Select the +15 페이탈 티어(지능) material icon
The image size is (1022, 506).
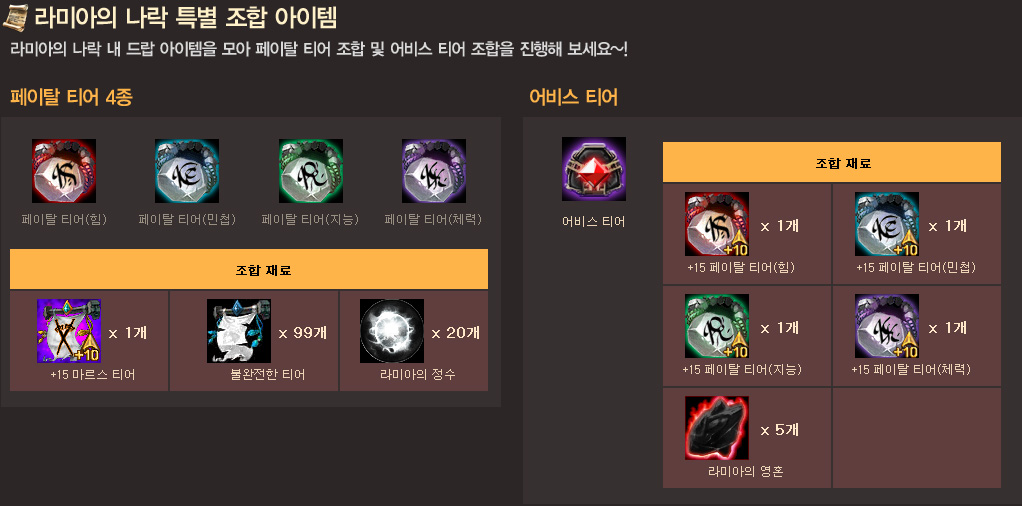tap(717, 326)
